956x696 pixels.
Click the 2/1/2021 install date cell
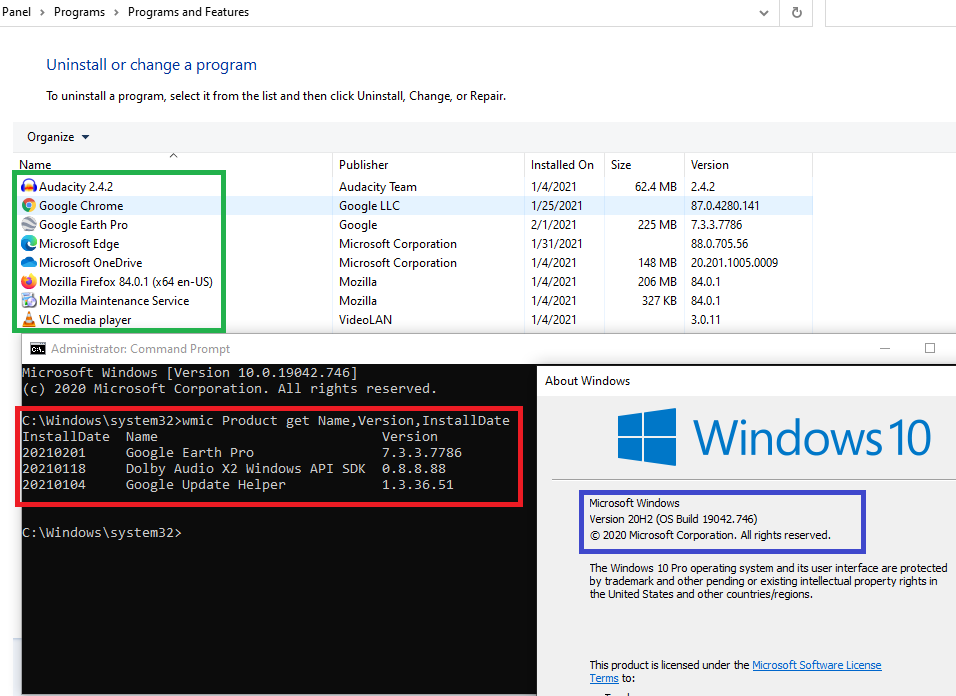(x=553, y=224)
